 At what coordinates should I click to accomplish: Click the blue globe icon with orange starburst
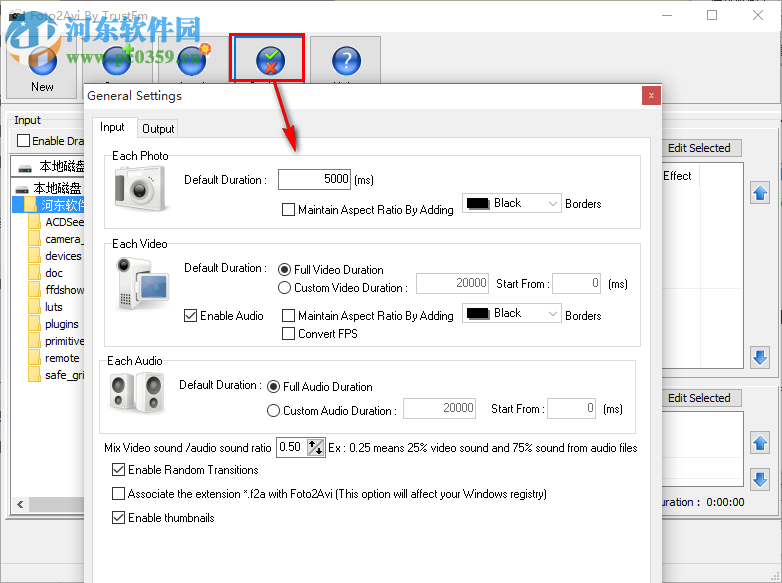(x=192, y=60)
